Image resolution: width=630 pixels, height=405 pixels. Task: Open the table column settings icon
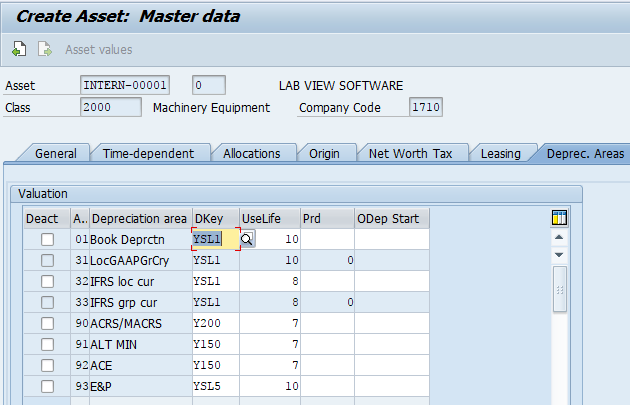pyautogui.click(x=559, y=218)
